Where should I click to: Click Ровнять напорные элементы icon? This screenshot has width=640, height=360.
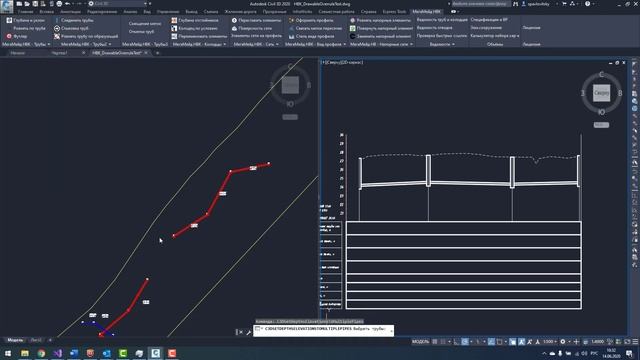tap(353, 20)
